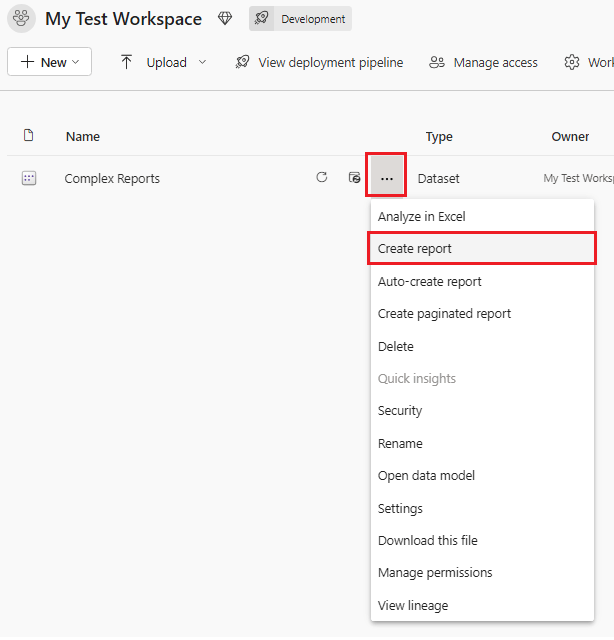
Task: Open View deployment pipeline
Action: coord(319,62)
